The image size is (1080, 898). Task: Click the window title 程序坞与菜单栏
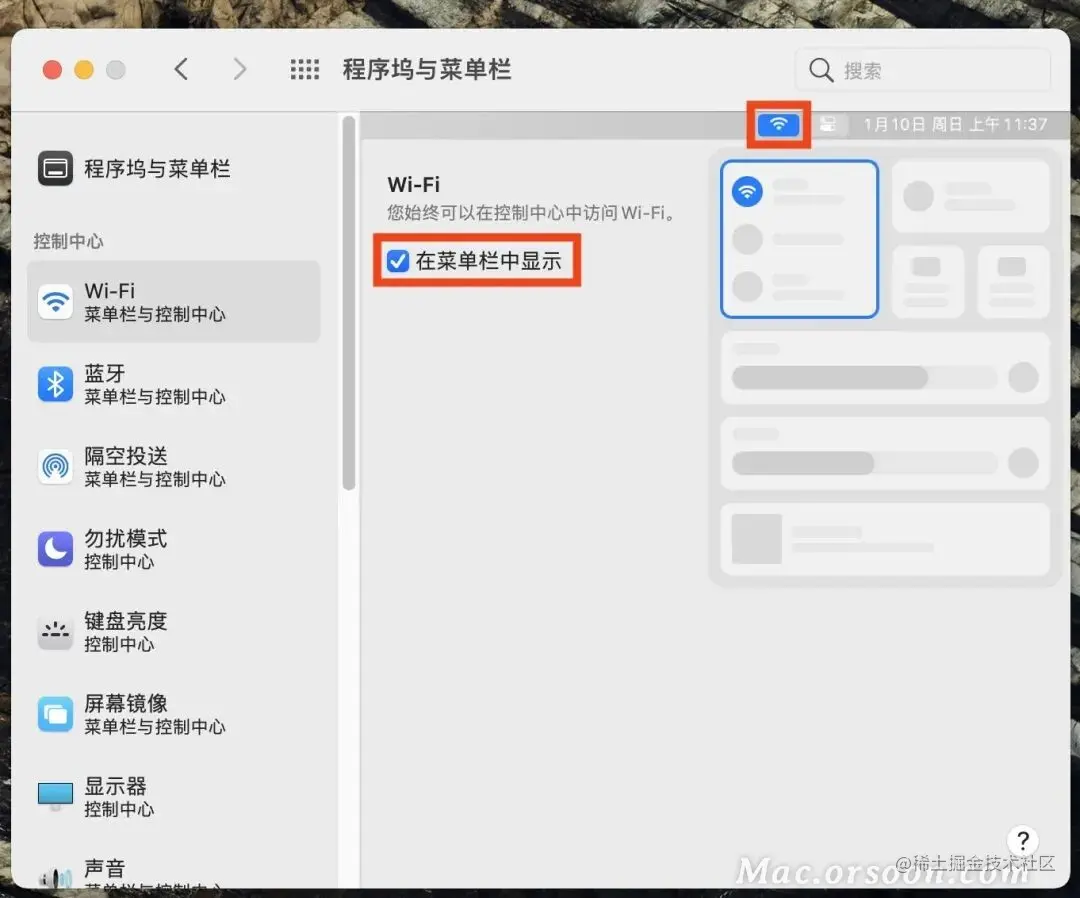click(426, 70)
